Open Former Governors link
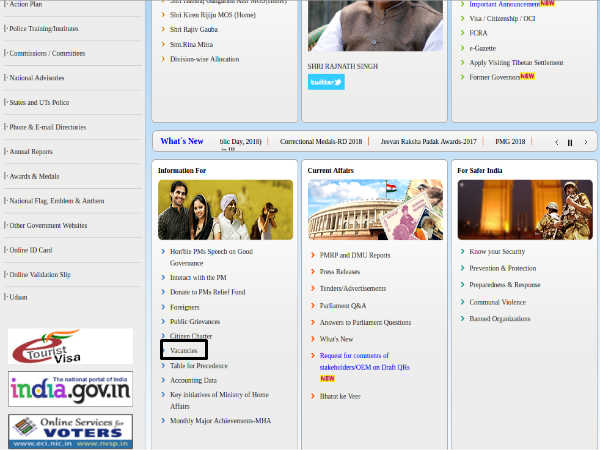600x450 pixels. coord(495,77)
